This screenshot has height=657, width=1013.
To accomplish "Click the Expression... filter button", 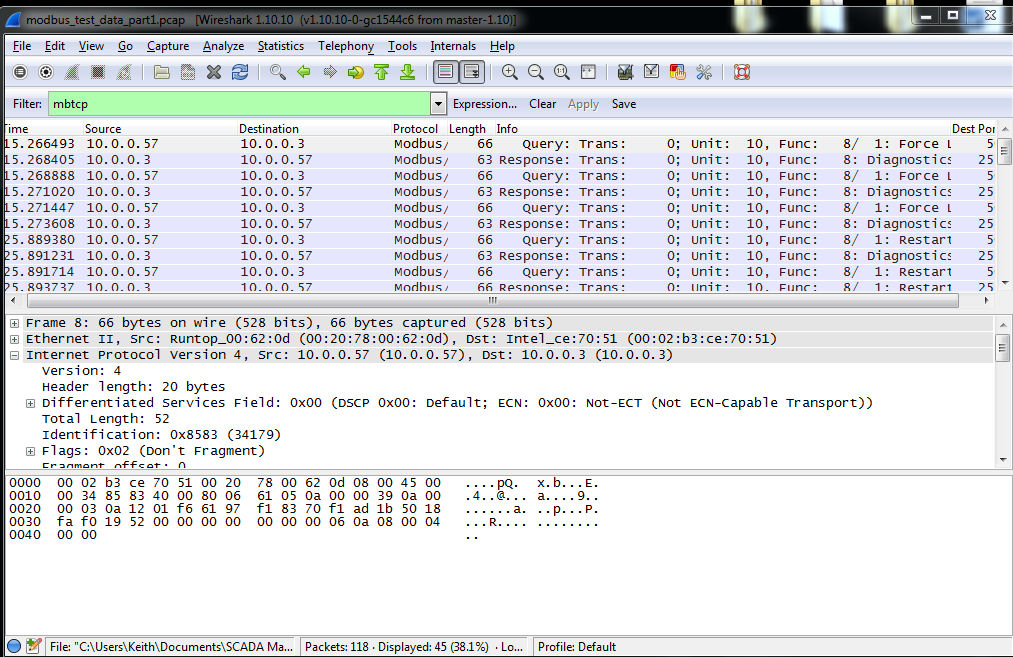I will [485, 104].
